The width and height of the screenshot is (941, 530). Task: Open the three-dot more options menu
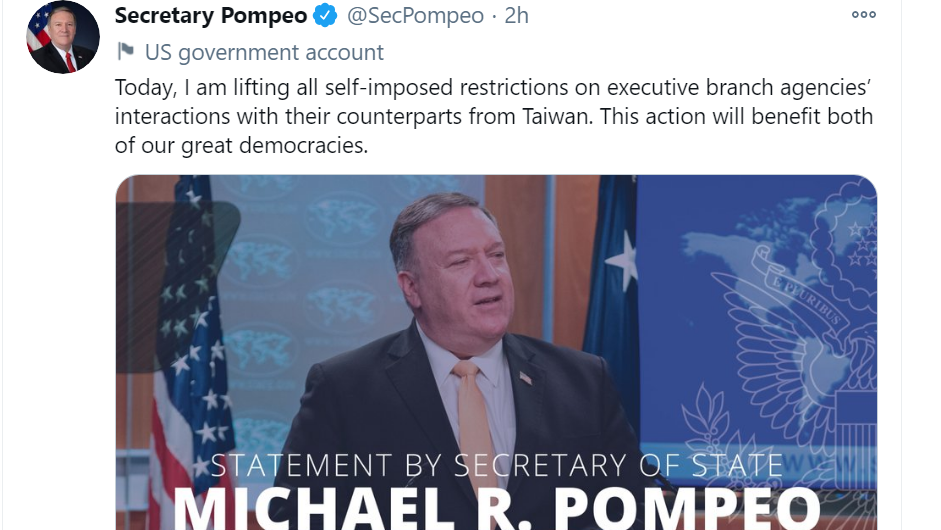pyautogui.click(x=864, y=15)
